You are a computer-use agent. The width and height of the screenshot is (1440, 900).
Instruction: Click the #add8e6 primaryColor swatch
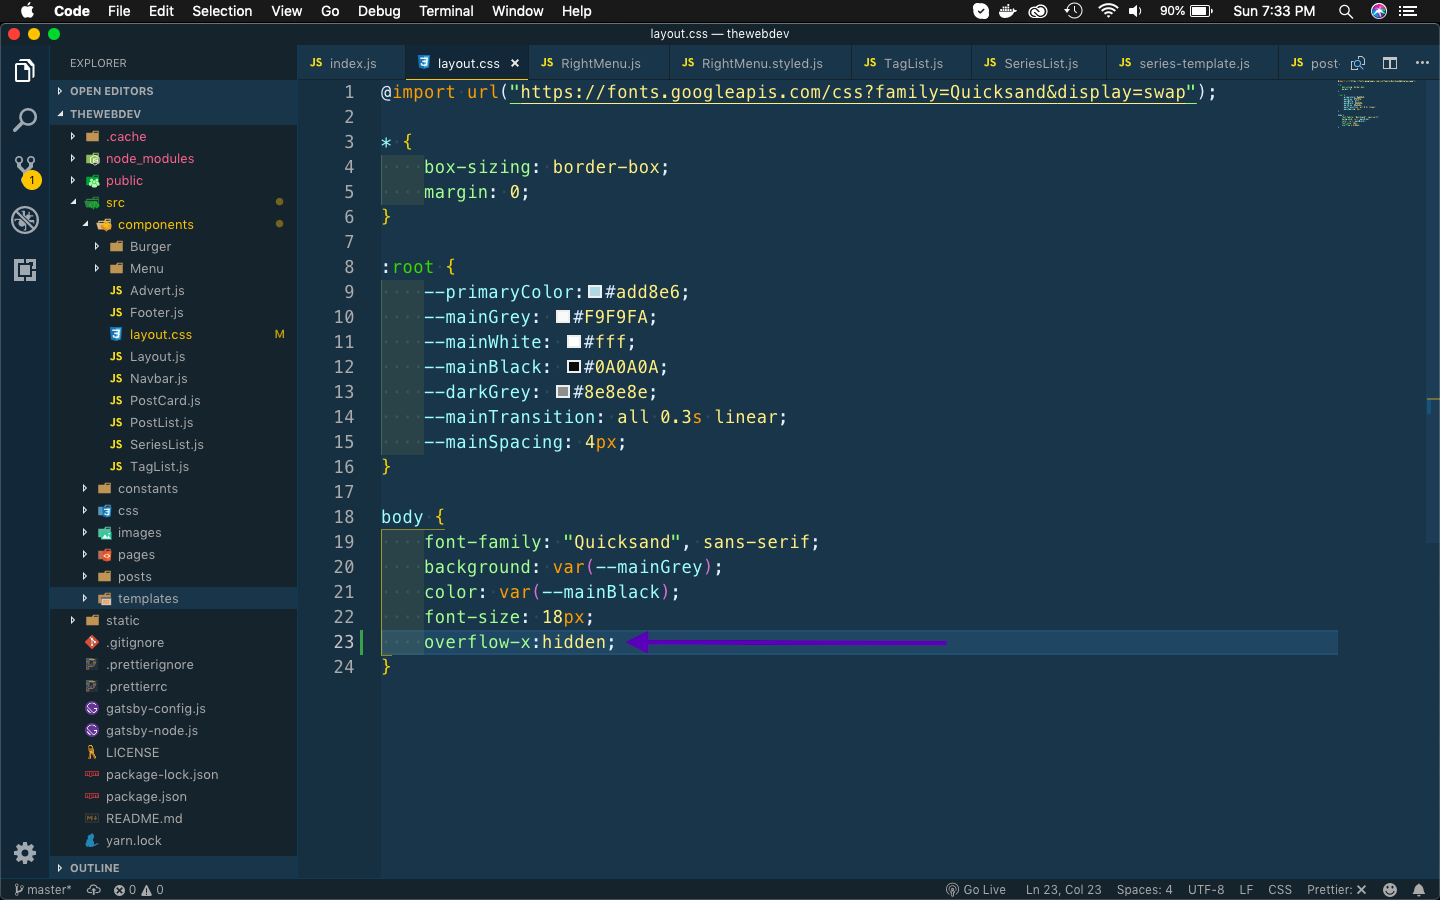pyautogui.click(x=595, y=292)
